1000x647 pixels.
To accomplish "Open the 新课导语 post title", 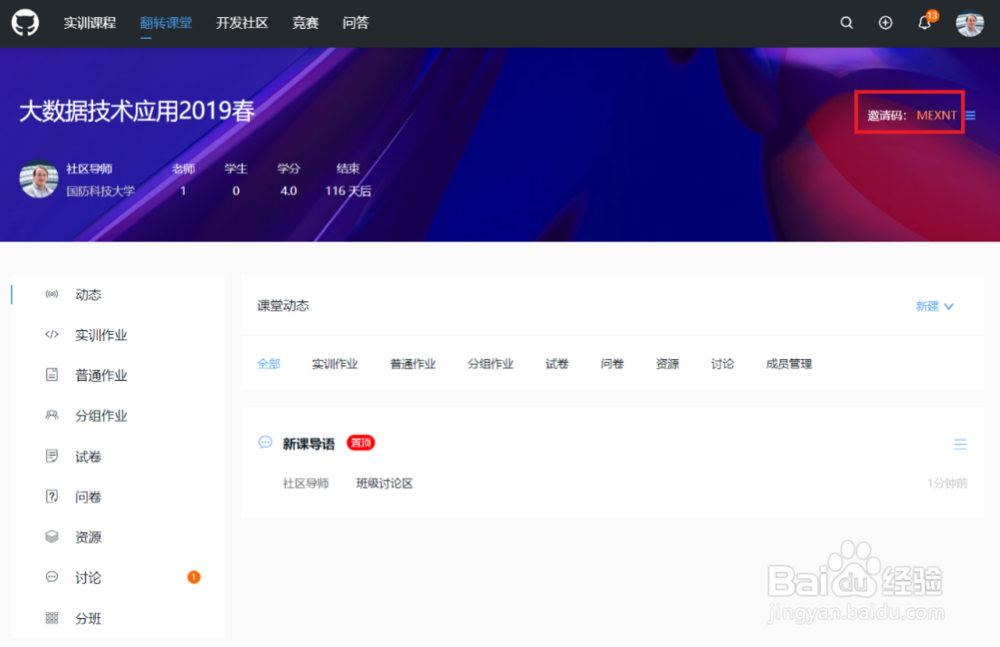I will [x=309, y=443].
